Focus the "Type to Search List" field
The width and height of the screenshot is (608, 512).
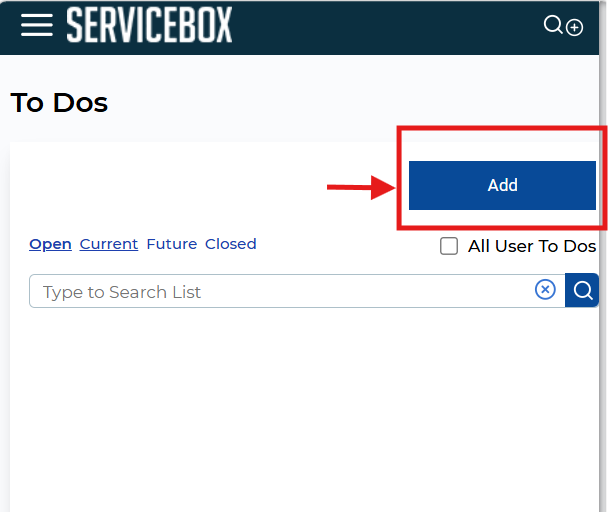coord(280,292)
